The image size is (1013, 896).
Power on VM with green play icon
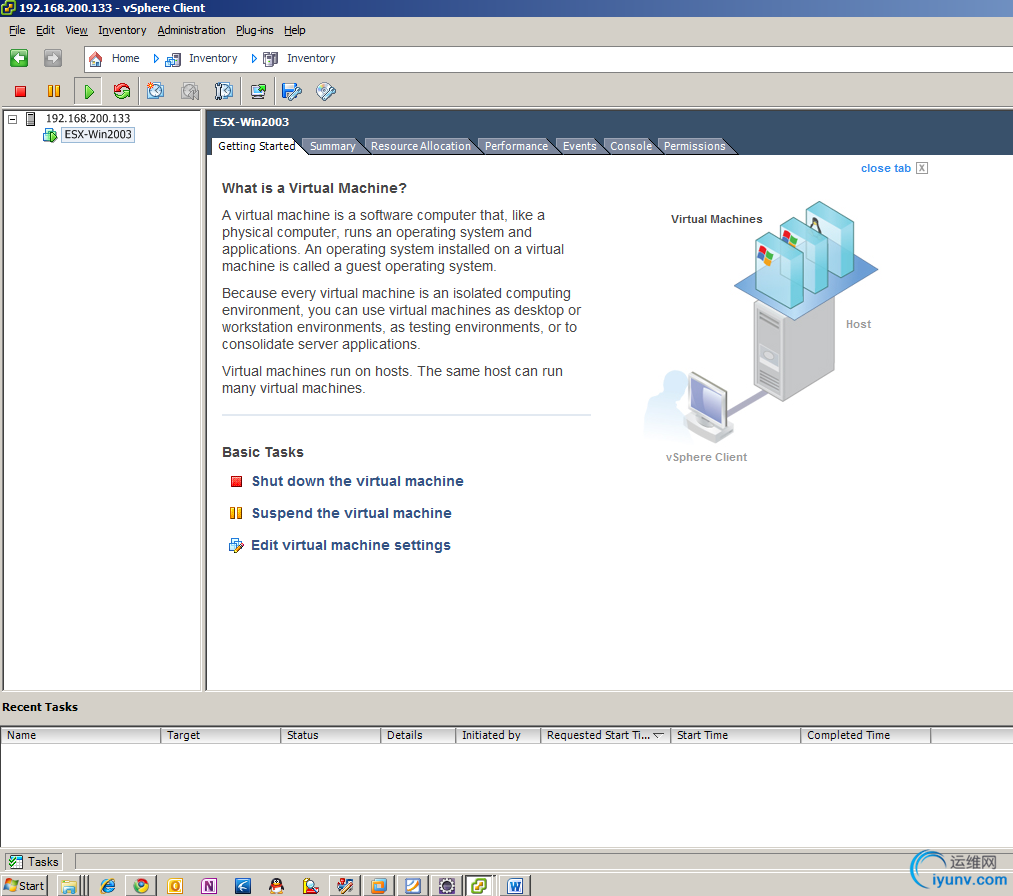click(x=89, y=91)
